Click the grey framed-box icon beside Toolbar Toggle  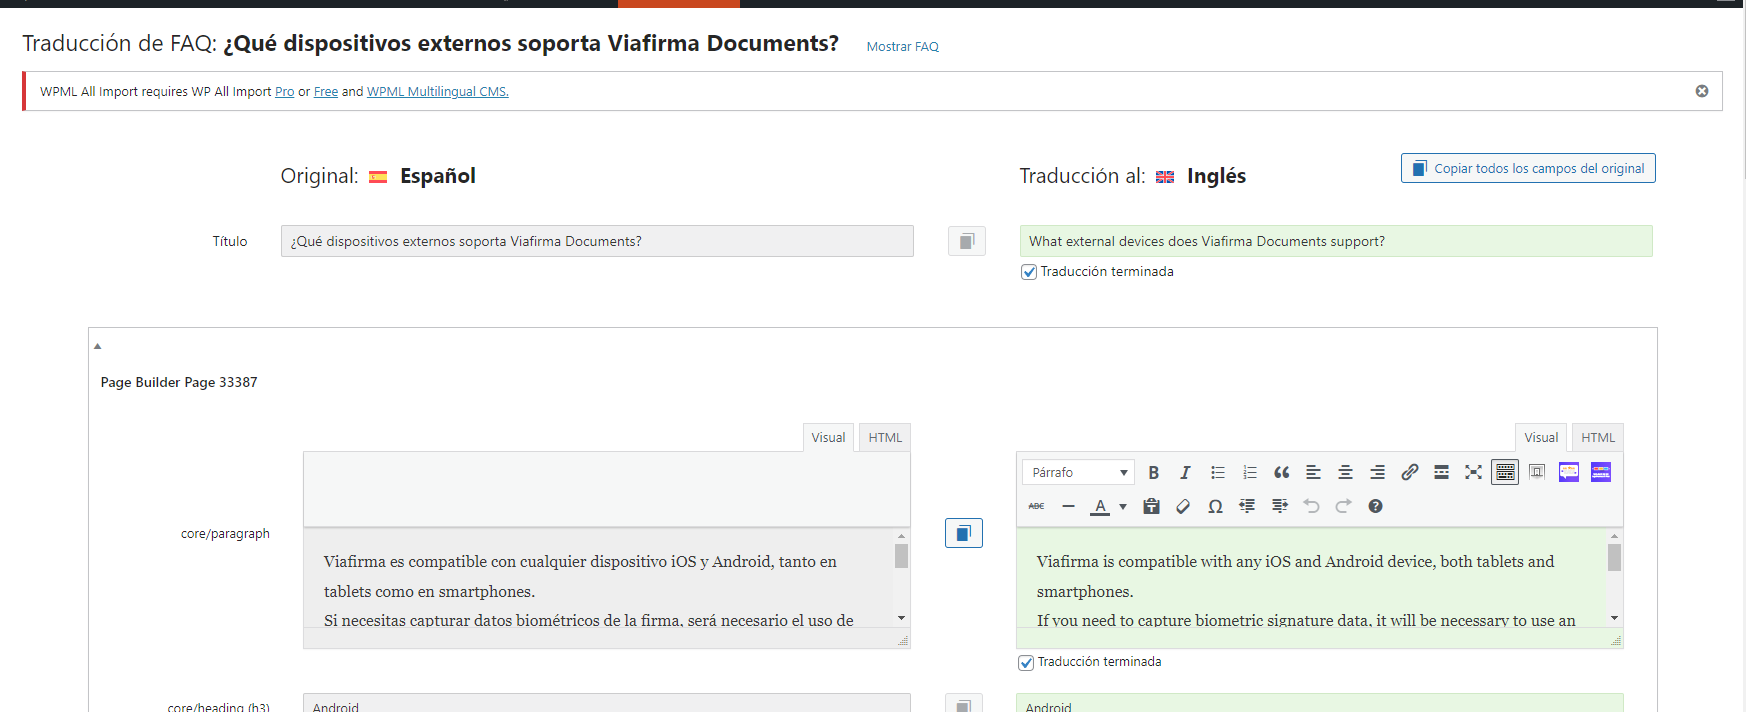[1537, 473]
